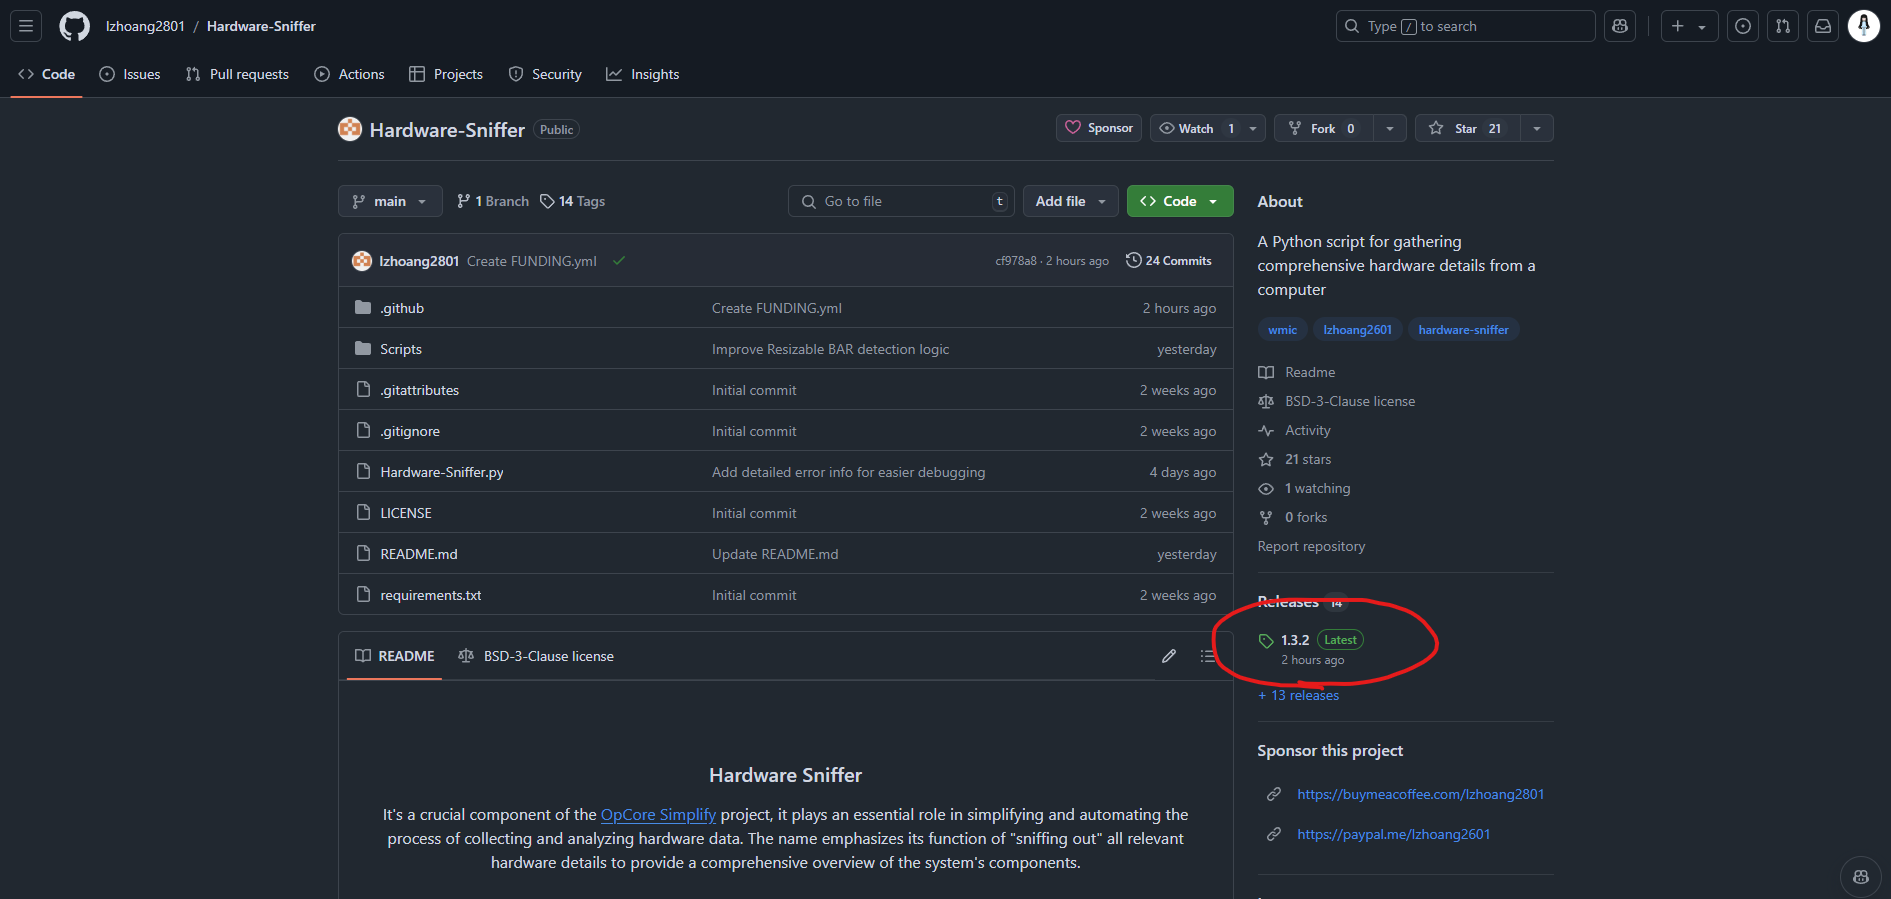Click the plus create-new icon
Image resolution: width=1891 pixels, height=899 pixels.
[x=1678, y=26]
